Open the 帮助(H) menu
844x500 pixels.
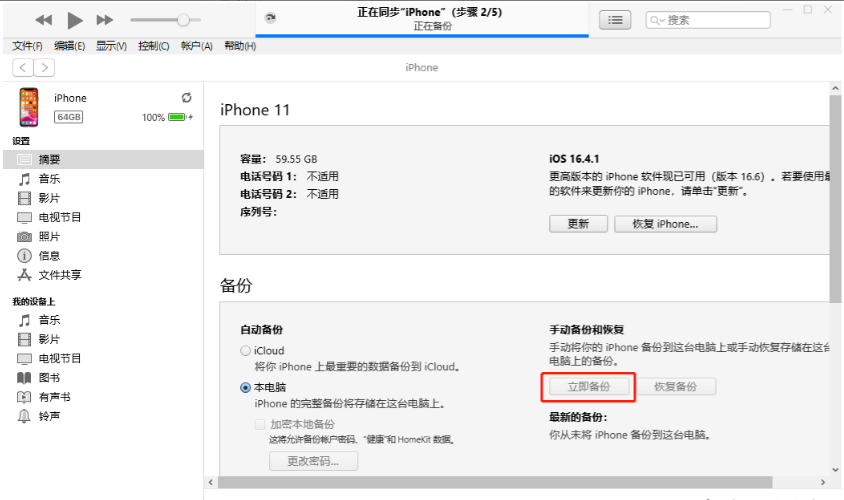coord(240,46)
